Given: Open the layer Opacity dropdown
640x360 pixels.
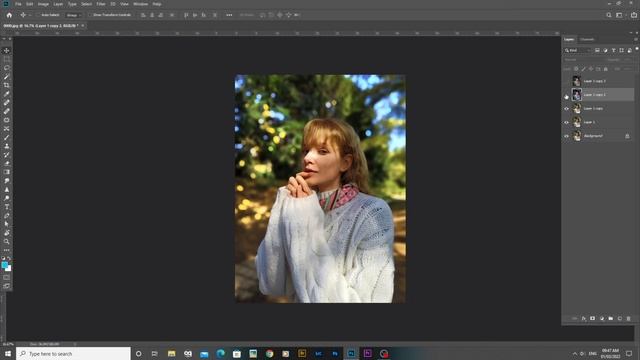Looking at the screenshot, I should click(627, 60).
